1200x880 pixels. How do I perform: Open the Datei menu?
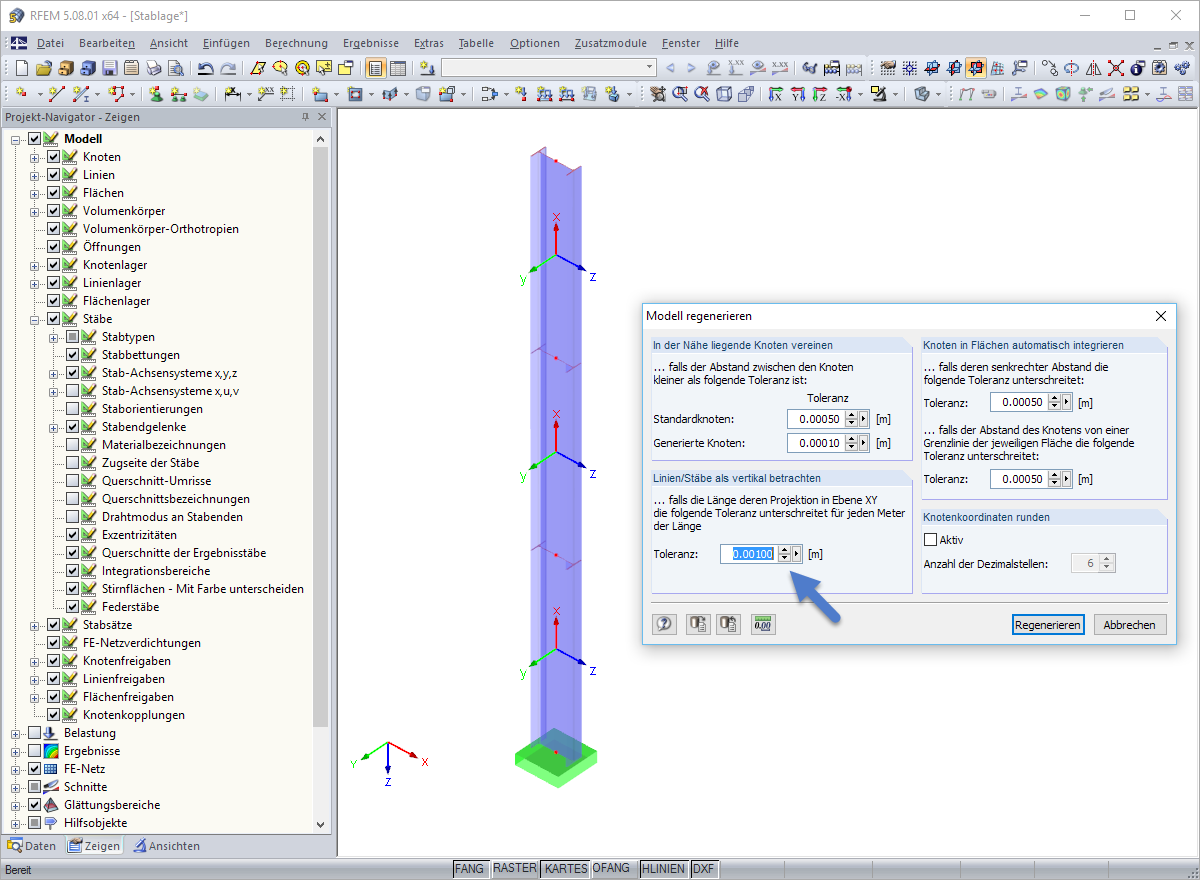[x=50, y=43]
